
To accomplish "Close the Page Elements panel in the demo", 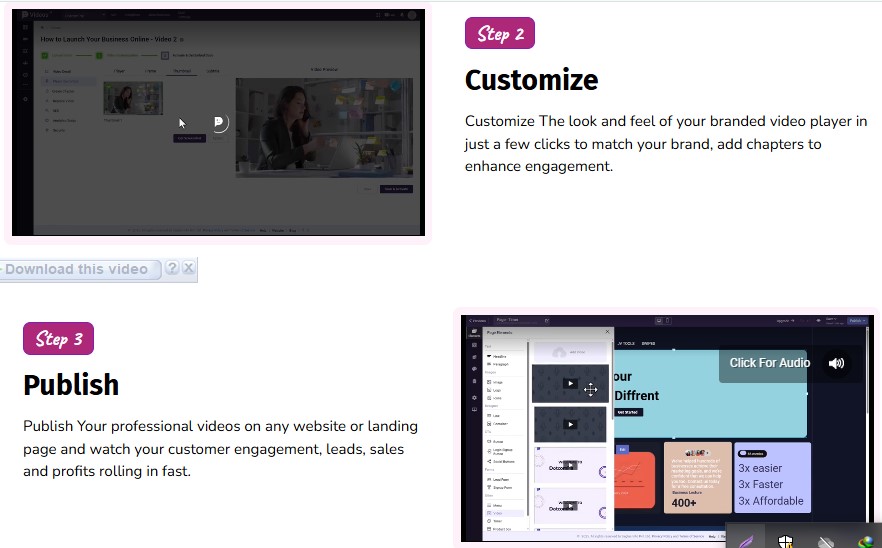I will [607, 331].
